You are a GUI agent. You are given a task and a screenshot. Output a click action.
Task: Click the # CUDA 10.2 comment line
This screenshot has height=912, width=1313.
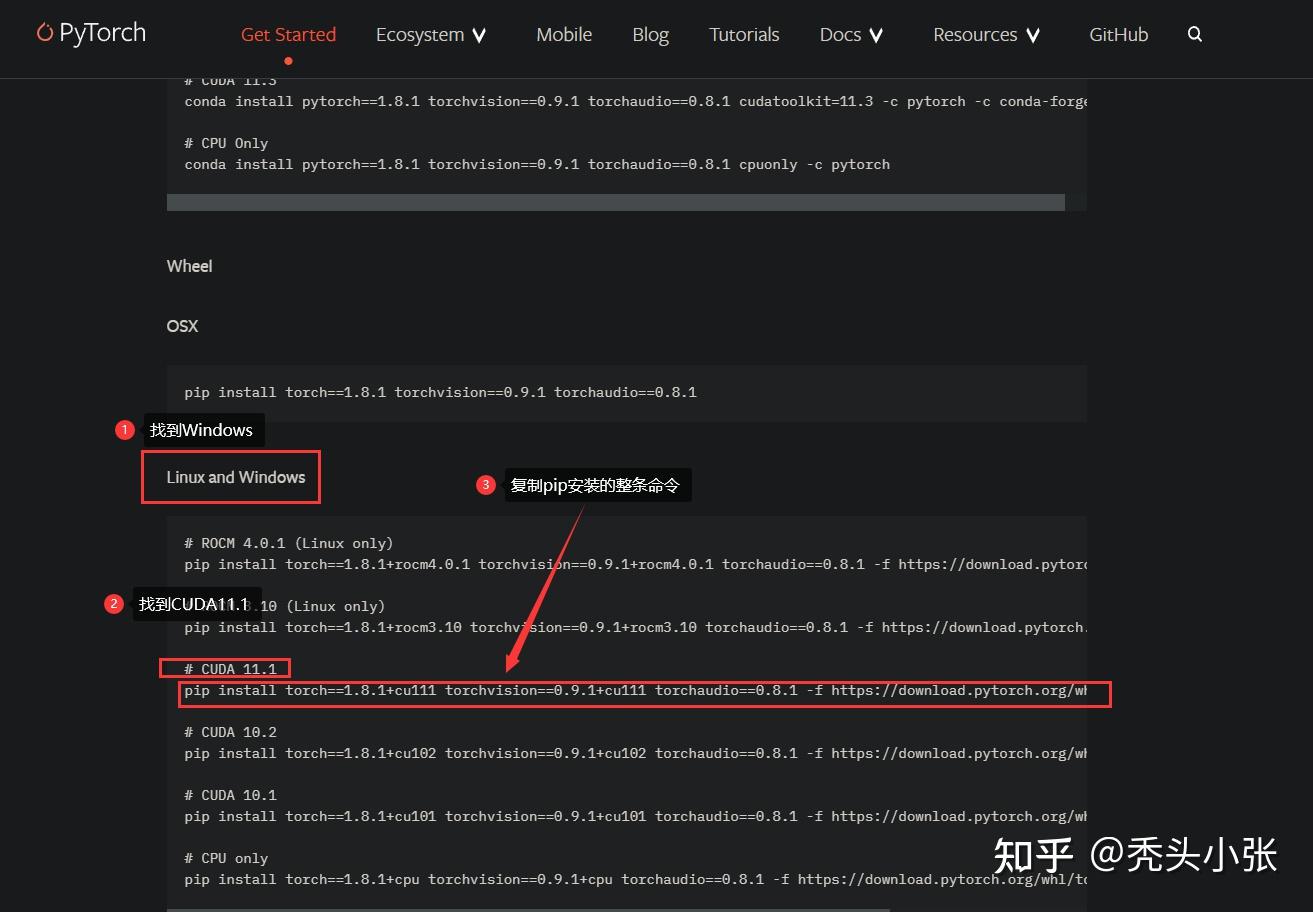230,732
